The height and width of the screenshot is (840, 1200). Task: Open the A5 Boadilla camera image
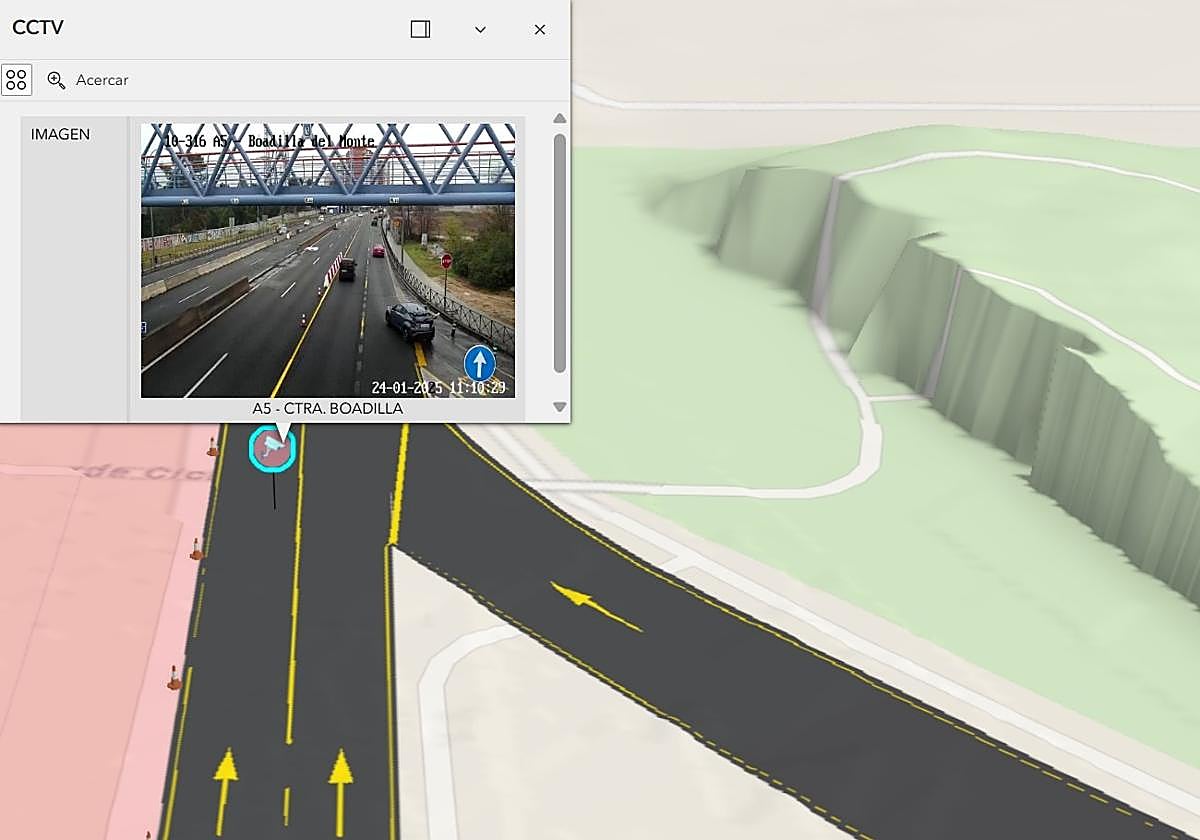click(327, 260)
